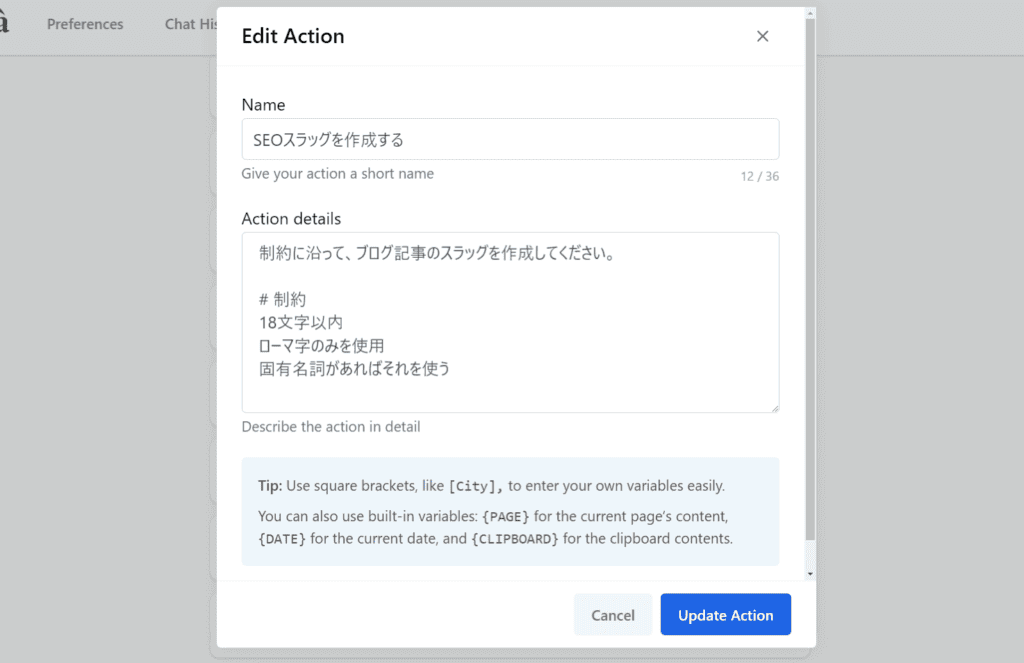
Task: Click the Name input field
Action: [510, 139]
